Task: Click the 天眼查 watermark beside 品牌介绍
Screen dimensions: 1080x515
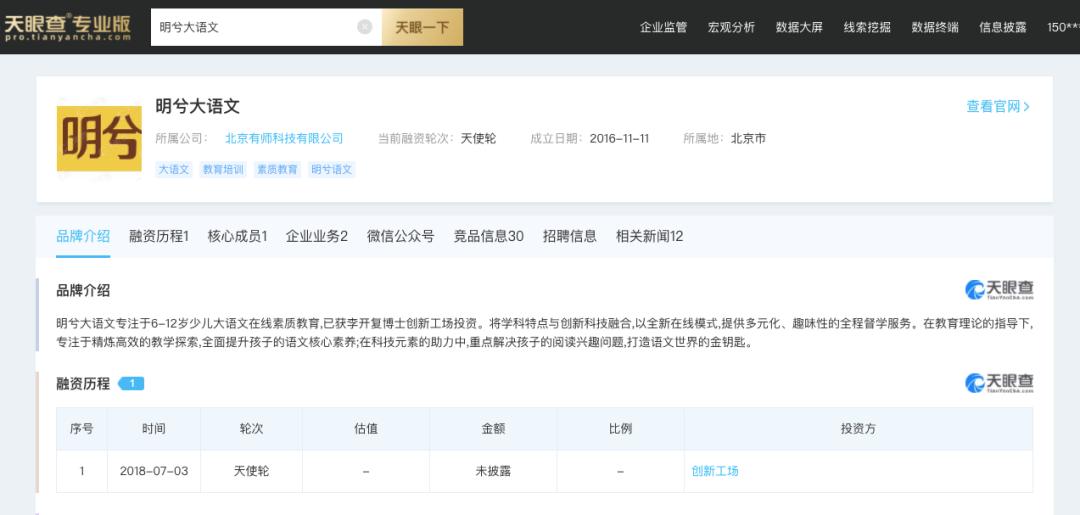Action: tap(999, 290)
